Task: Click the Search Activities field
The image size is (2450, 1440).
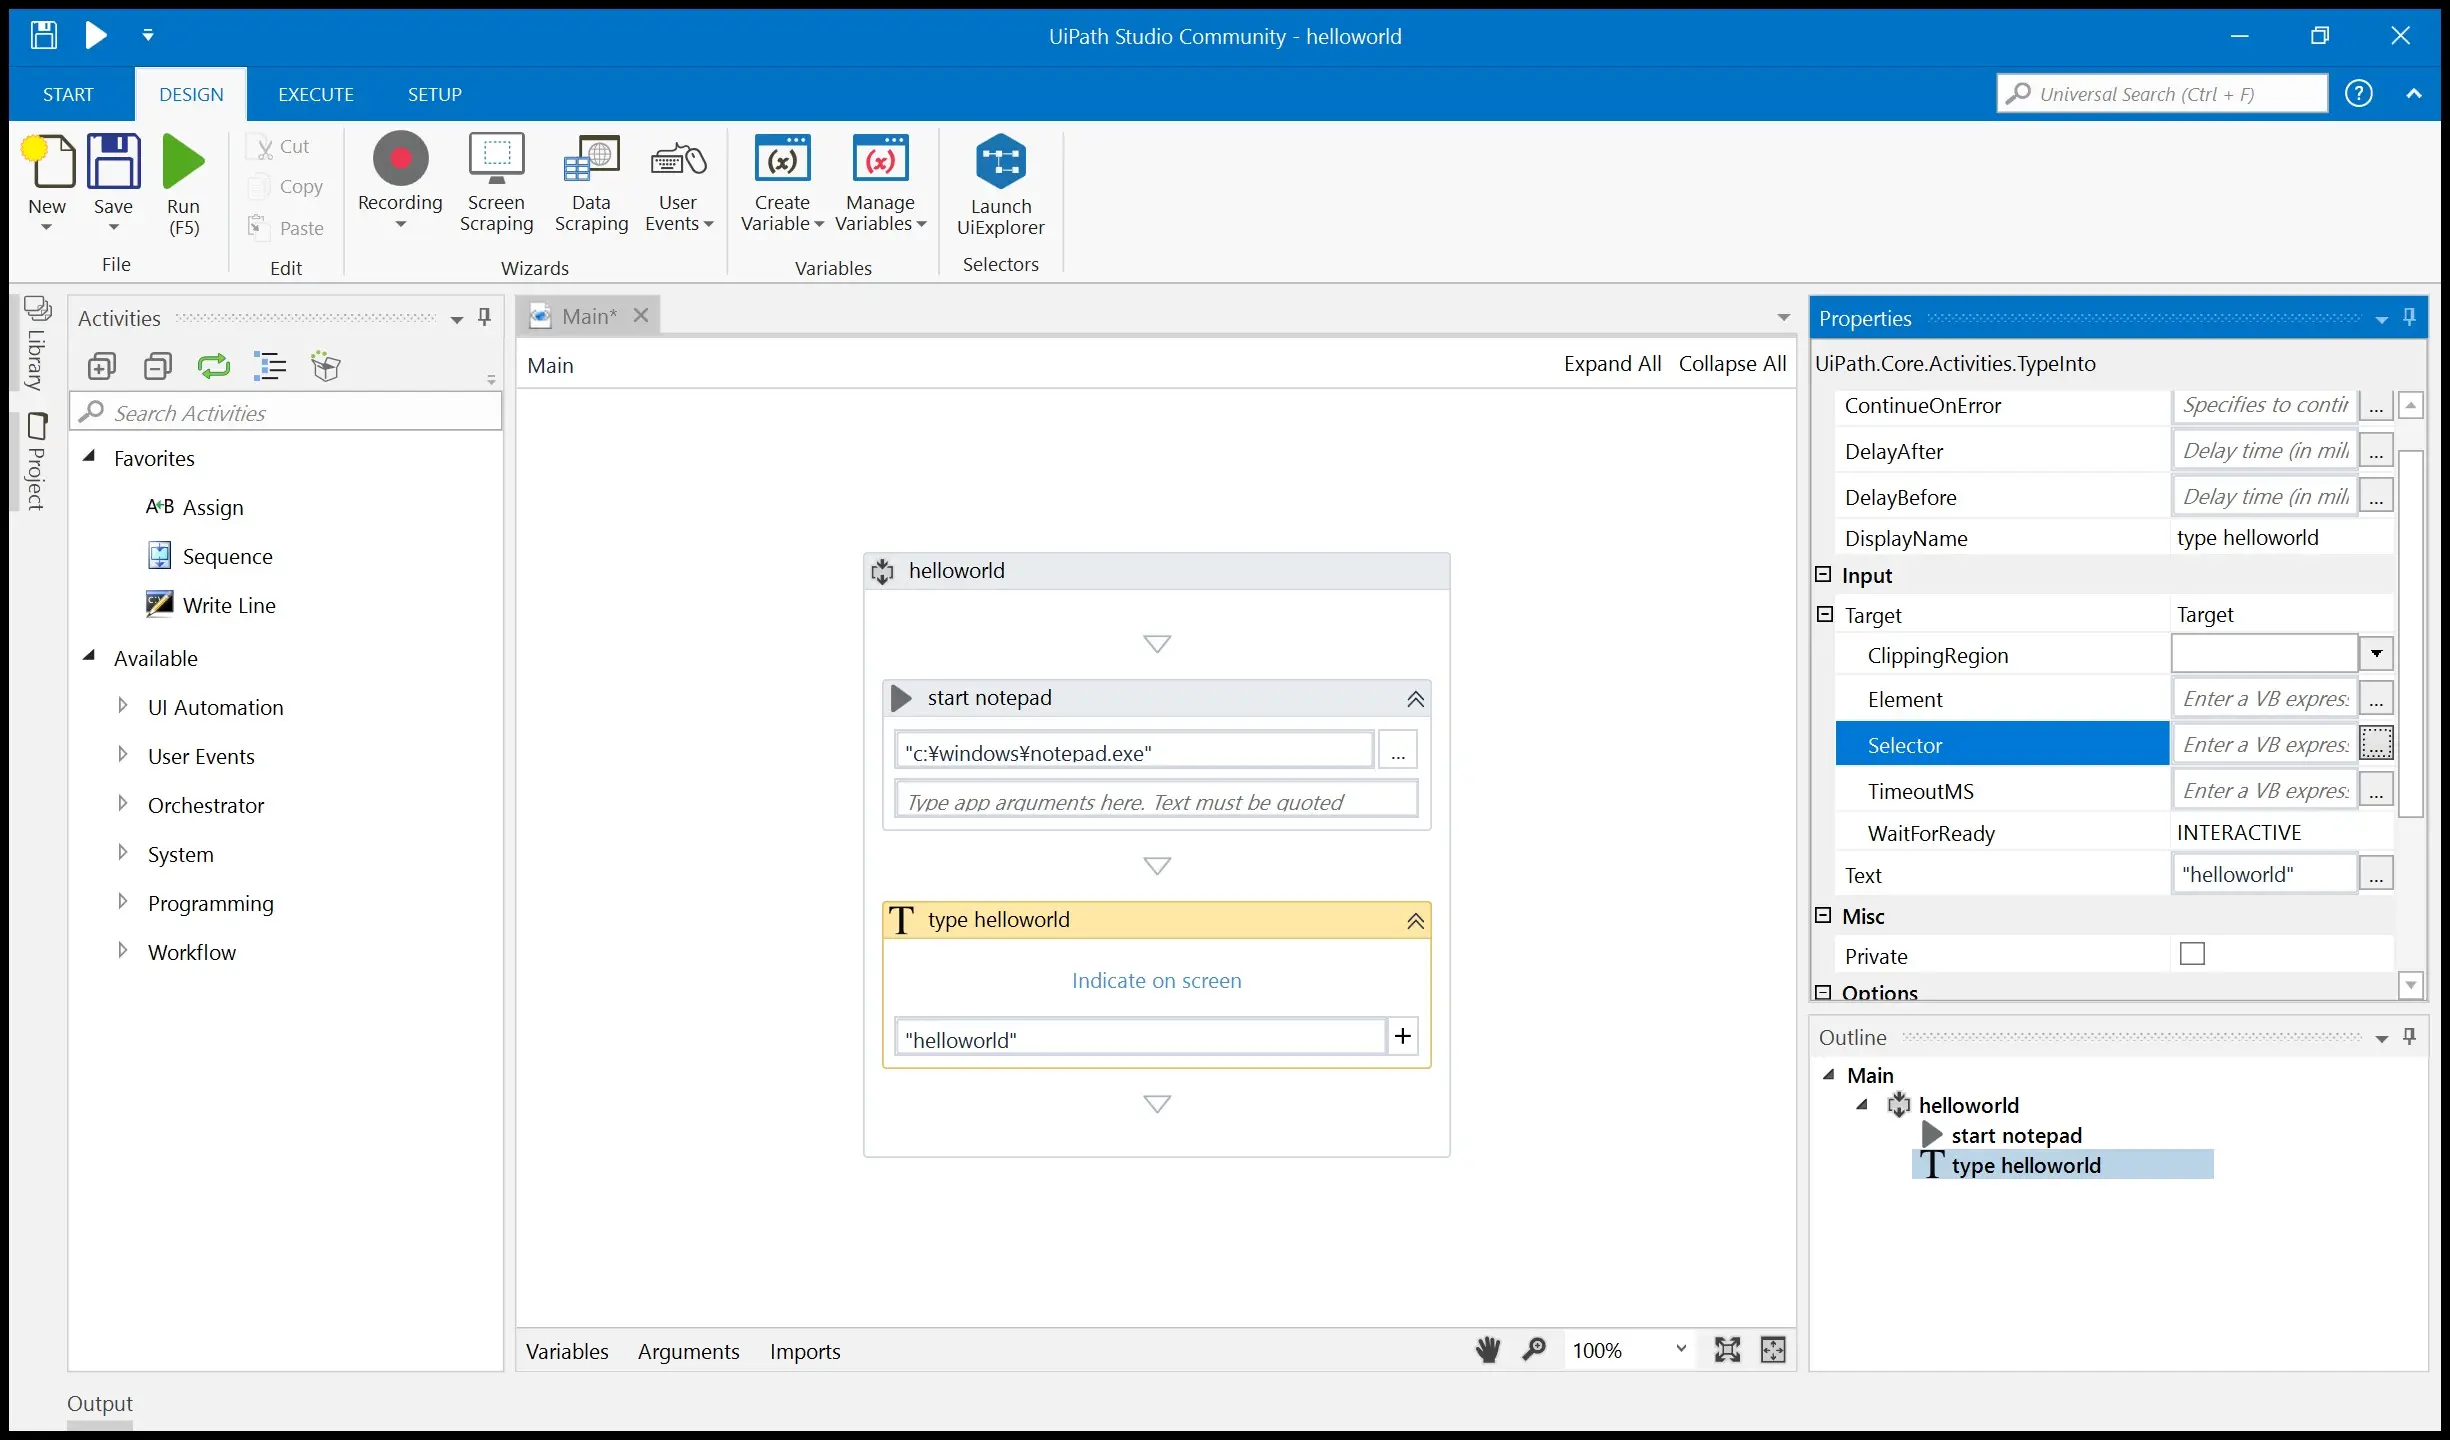Action: tap(286, 413)
